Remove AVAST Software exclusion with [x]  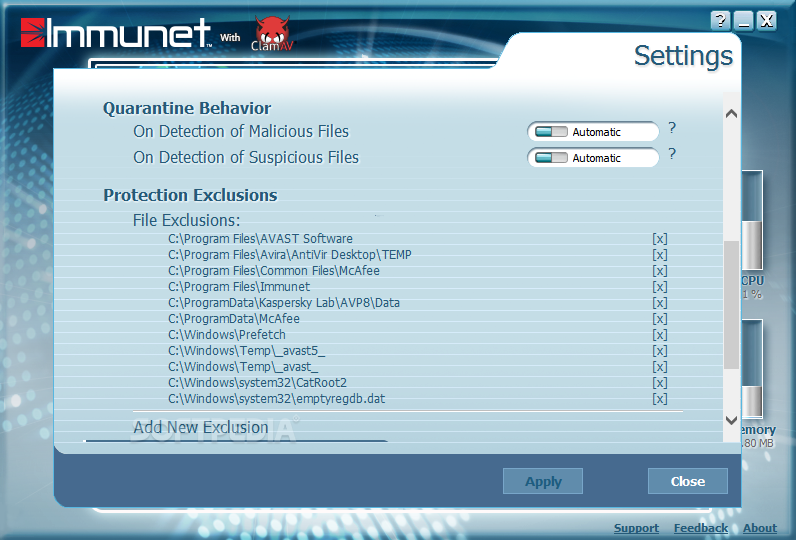(659, 239)
